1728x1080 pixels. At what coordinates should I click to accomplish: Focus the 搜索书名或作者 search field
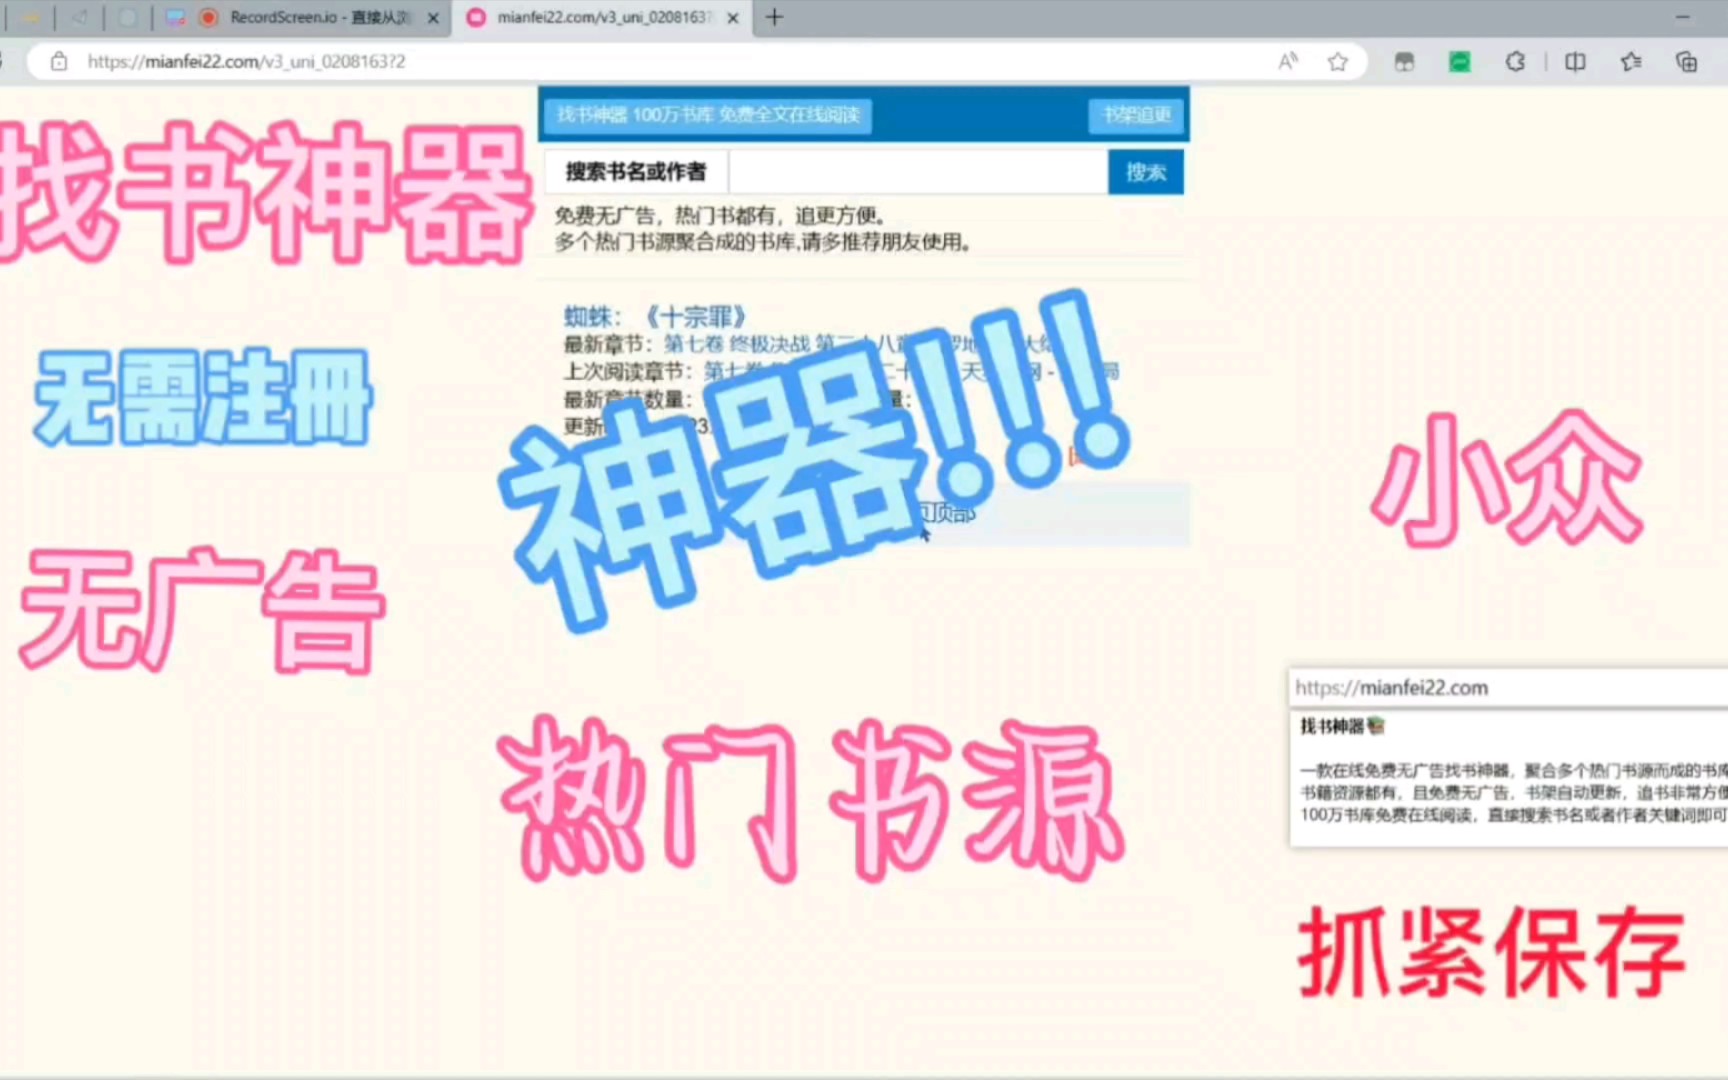pos(918,172)
